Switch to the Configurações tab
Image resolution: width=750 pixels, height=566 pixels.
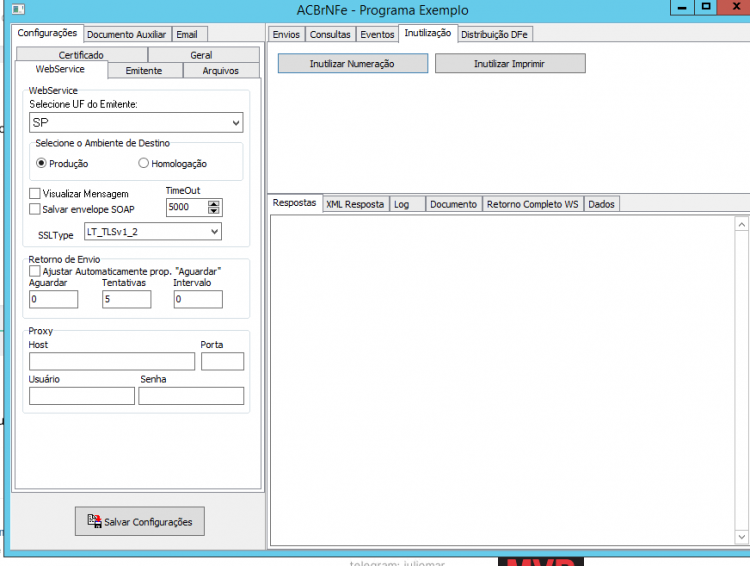click(x=47, y=33)
